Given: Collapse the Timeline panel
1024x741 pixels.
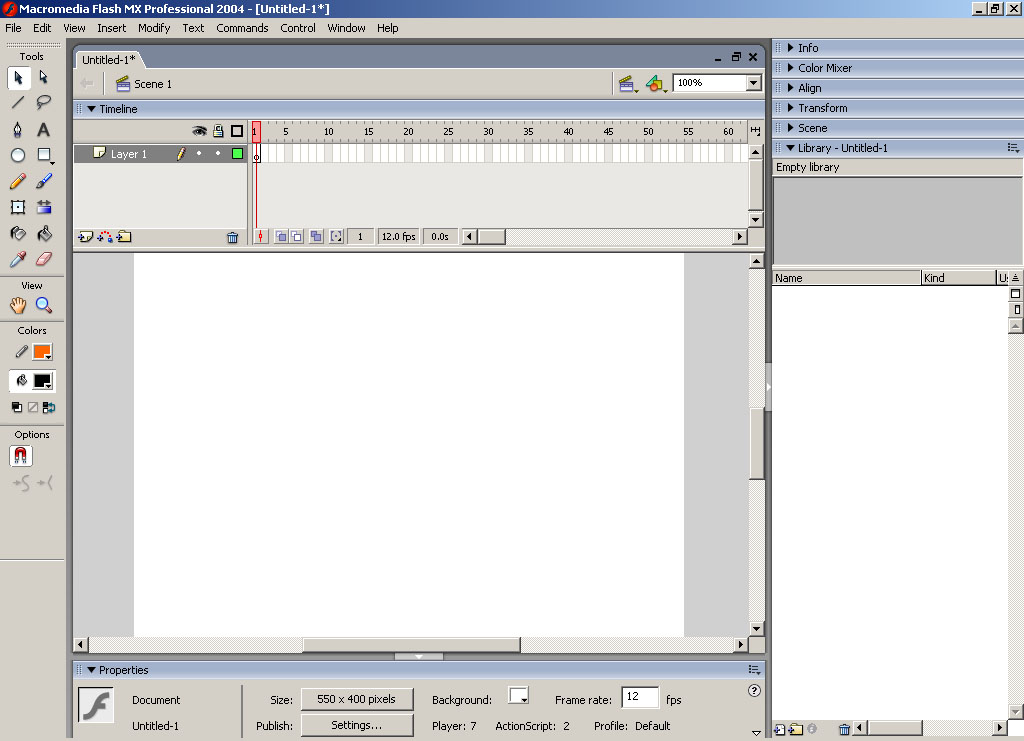Looking at the screenshot, I should click(x=91, y=109).
